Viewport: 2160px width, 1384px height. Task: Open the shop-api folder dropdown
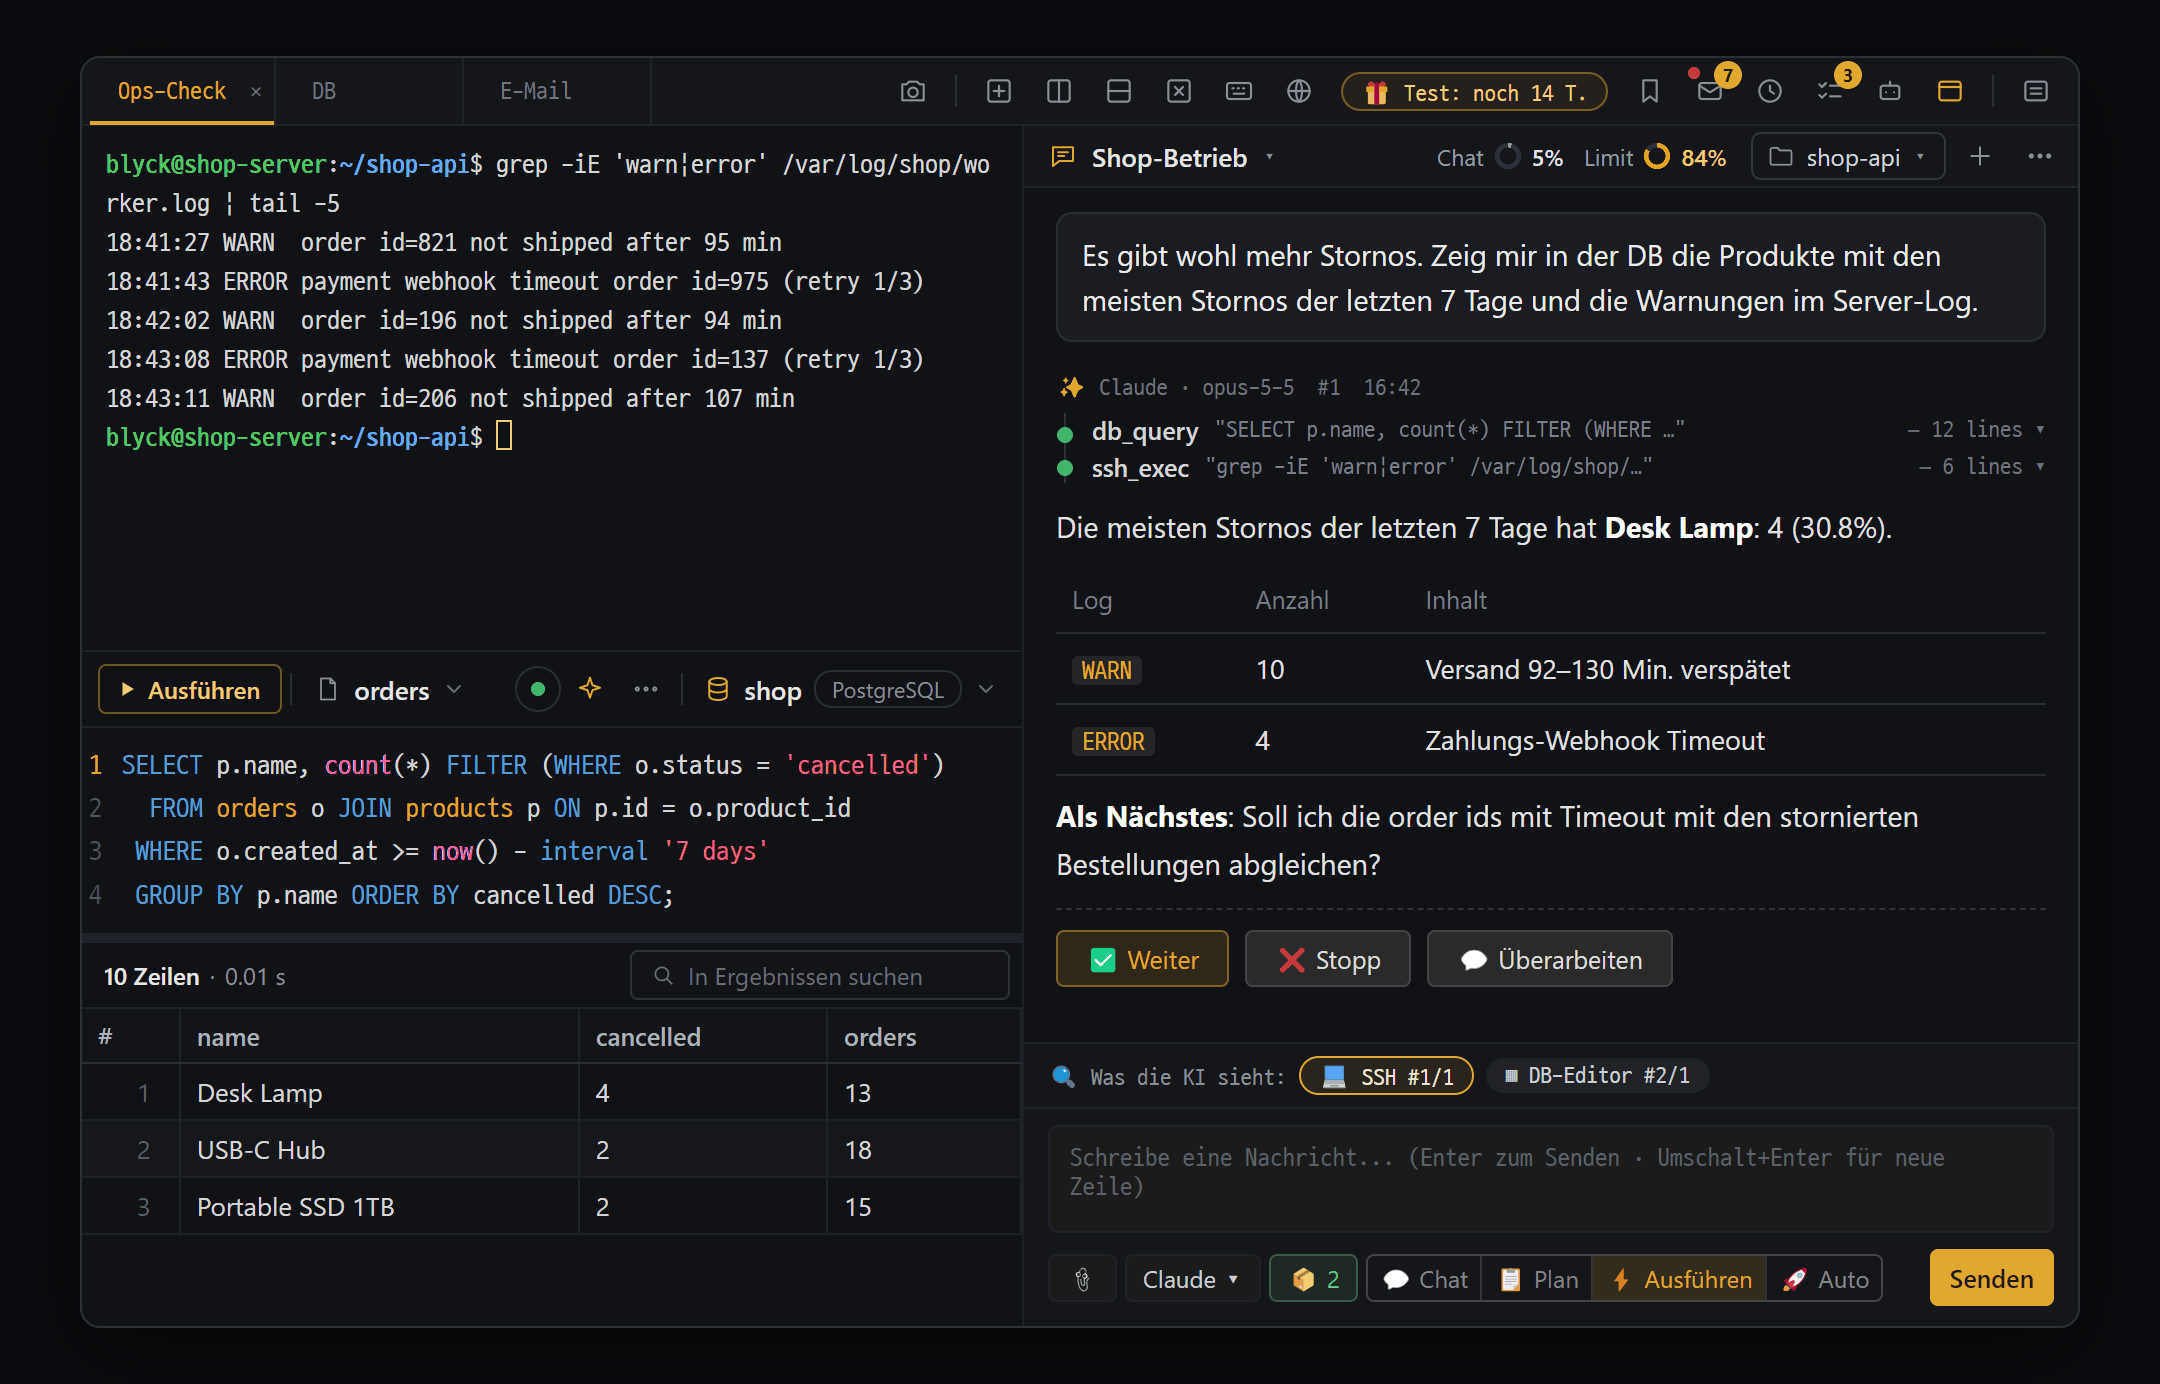[x=1848, y=157]
